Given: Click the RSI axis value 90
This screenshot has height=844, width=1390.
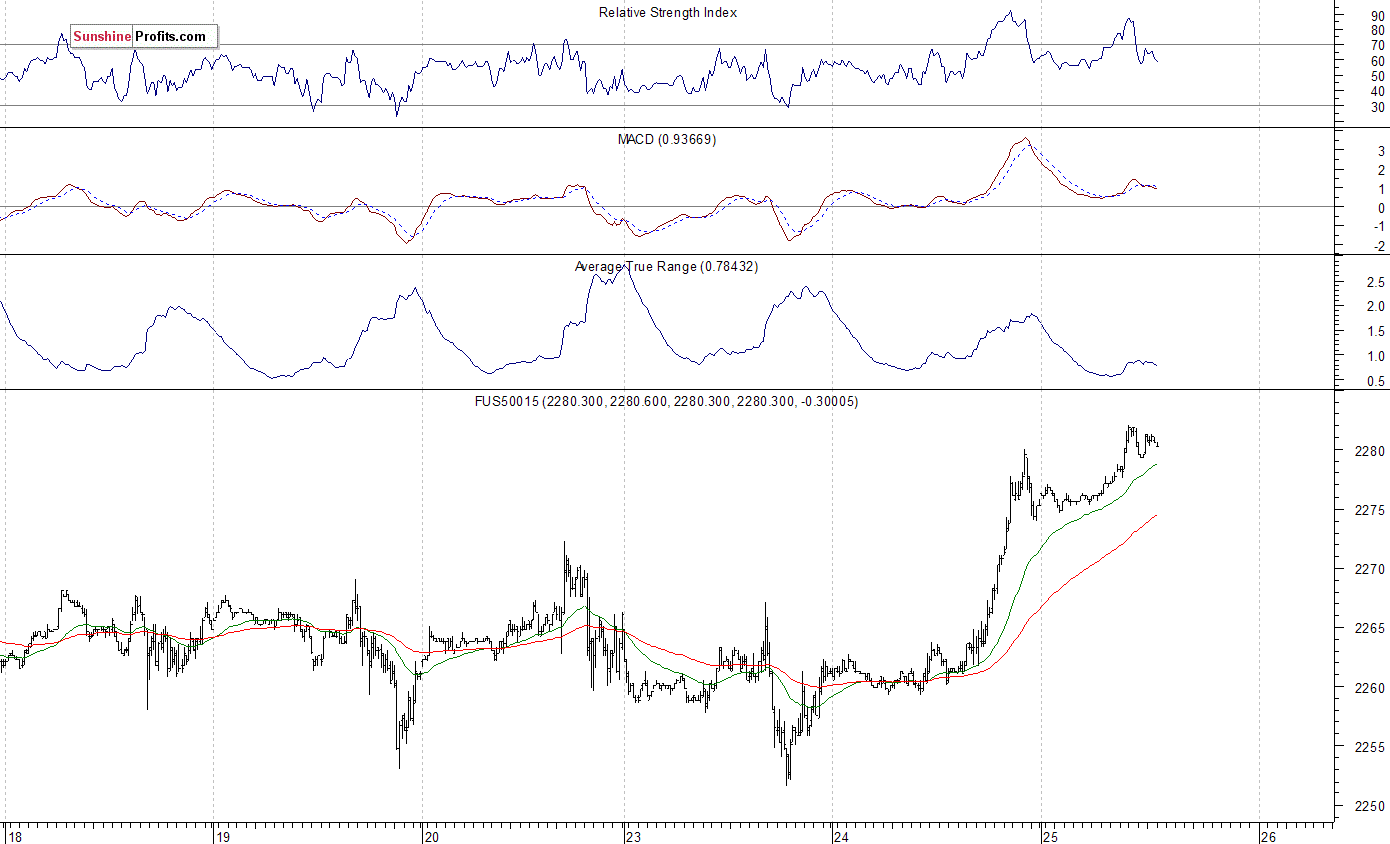Looking at the screenshot, I should 1377,15.
